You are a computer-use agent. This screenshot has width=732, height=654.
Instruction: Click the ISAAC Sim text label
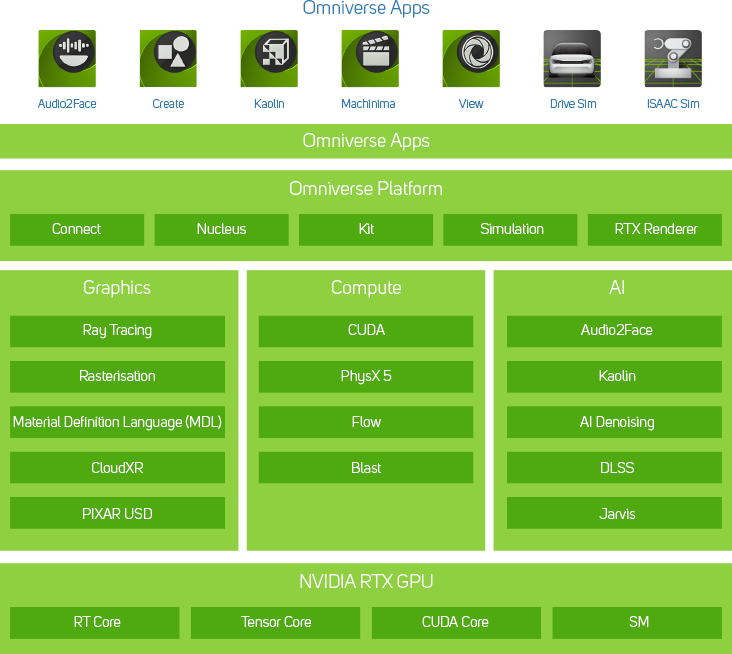click(673, 104)
